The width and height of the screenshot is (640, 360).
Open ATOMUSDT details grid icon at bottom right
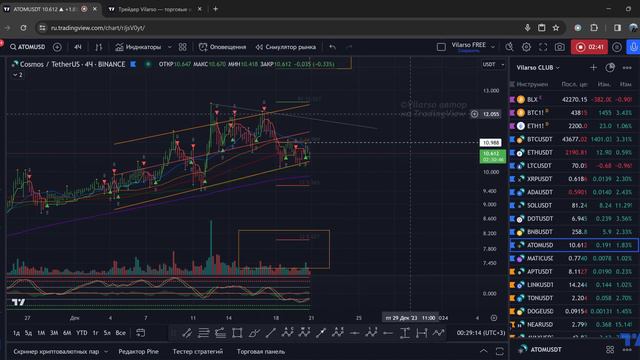click(x=610, y=349)
